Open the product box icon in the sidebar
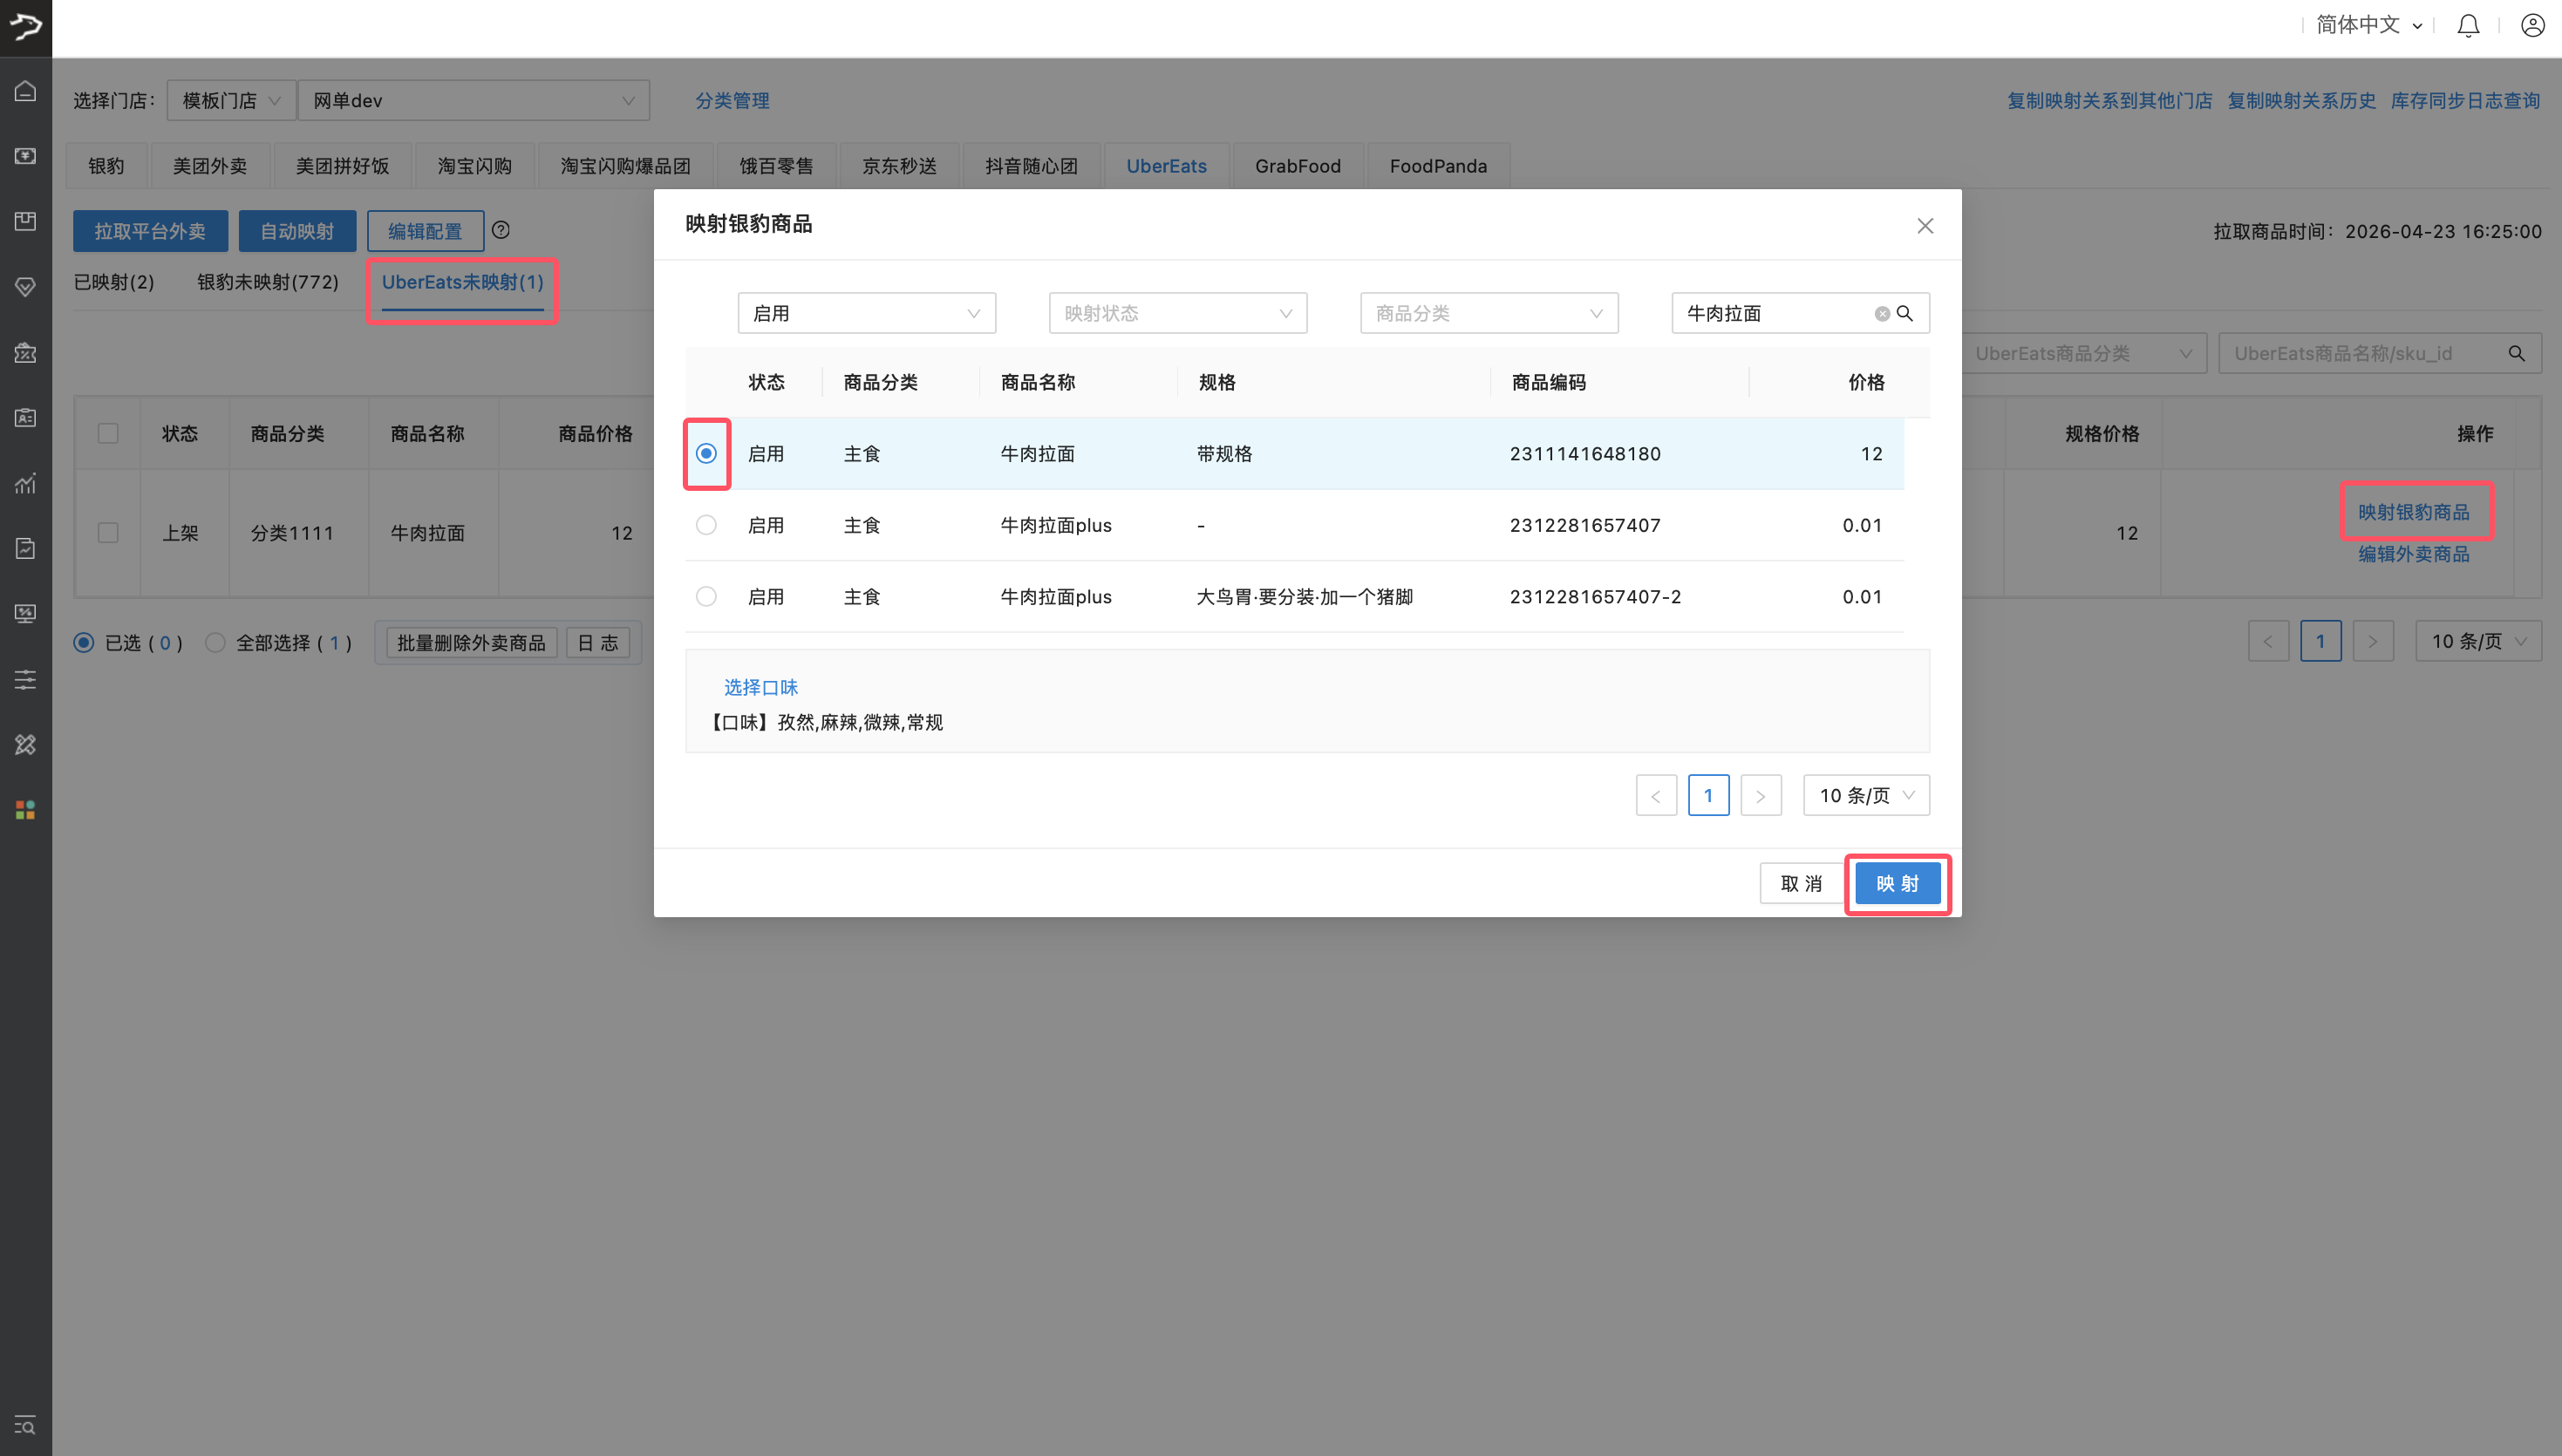Image resolution: width=2562 pixels, height=1456 pixels. [26, 221]
